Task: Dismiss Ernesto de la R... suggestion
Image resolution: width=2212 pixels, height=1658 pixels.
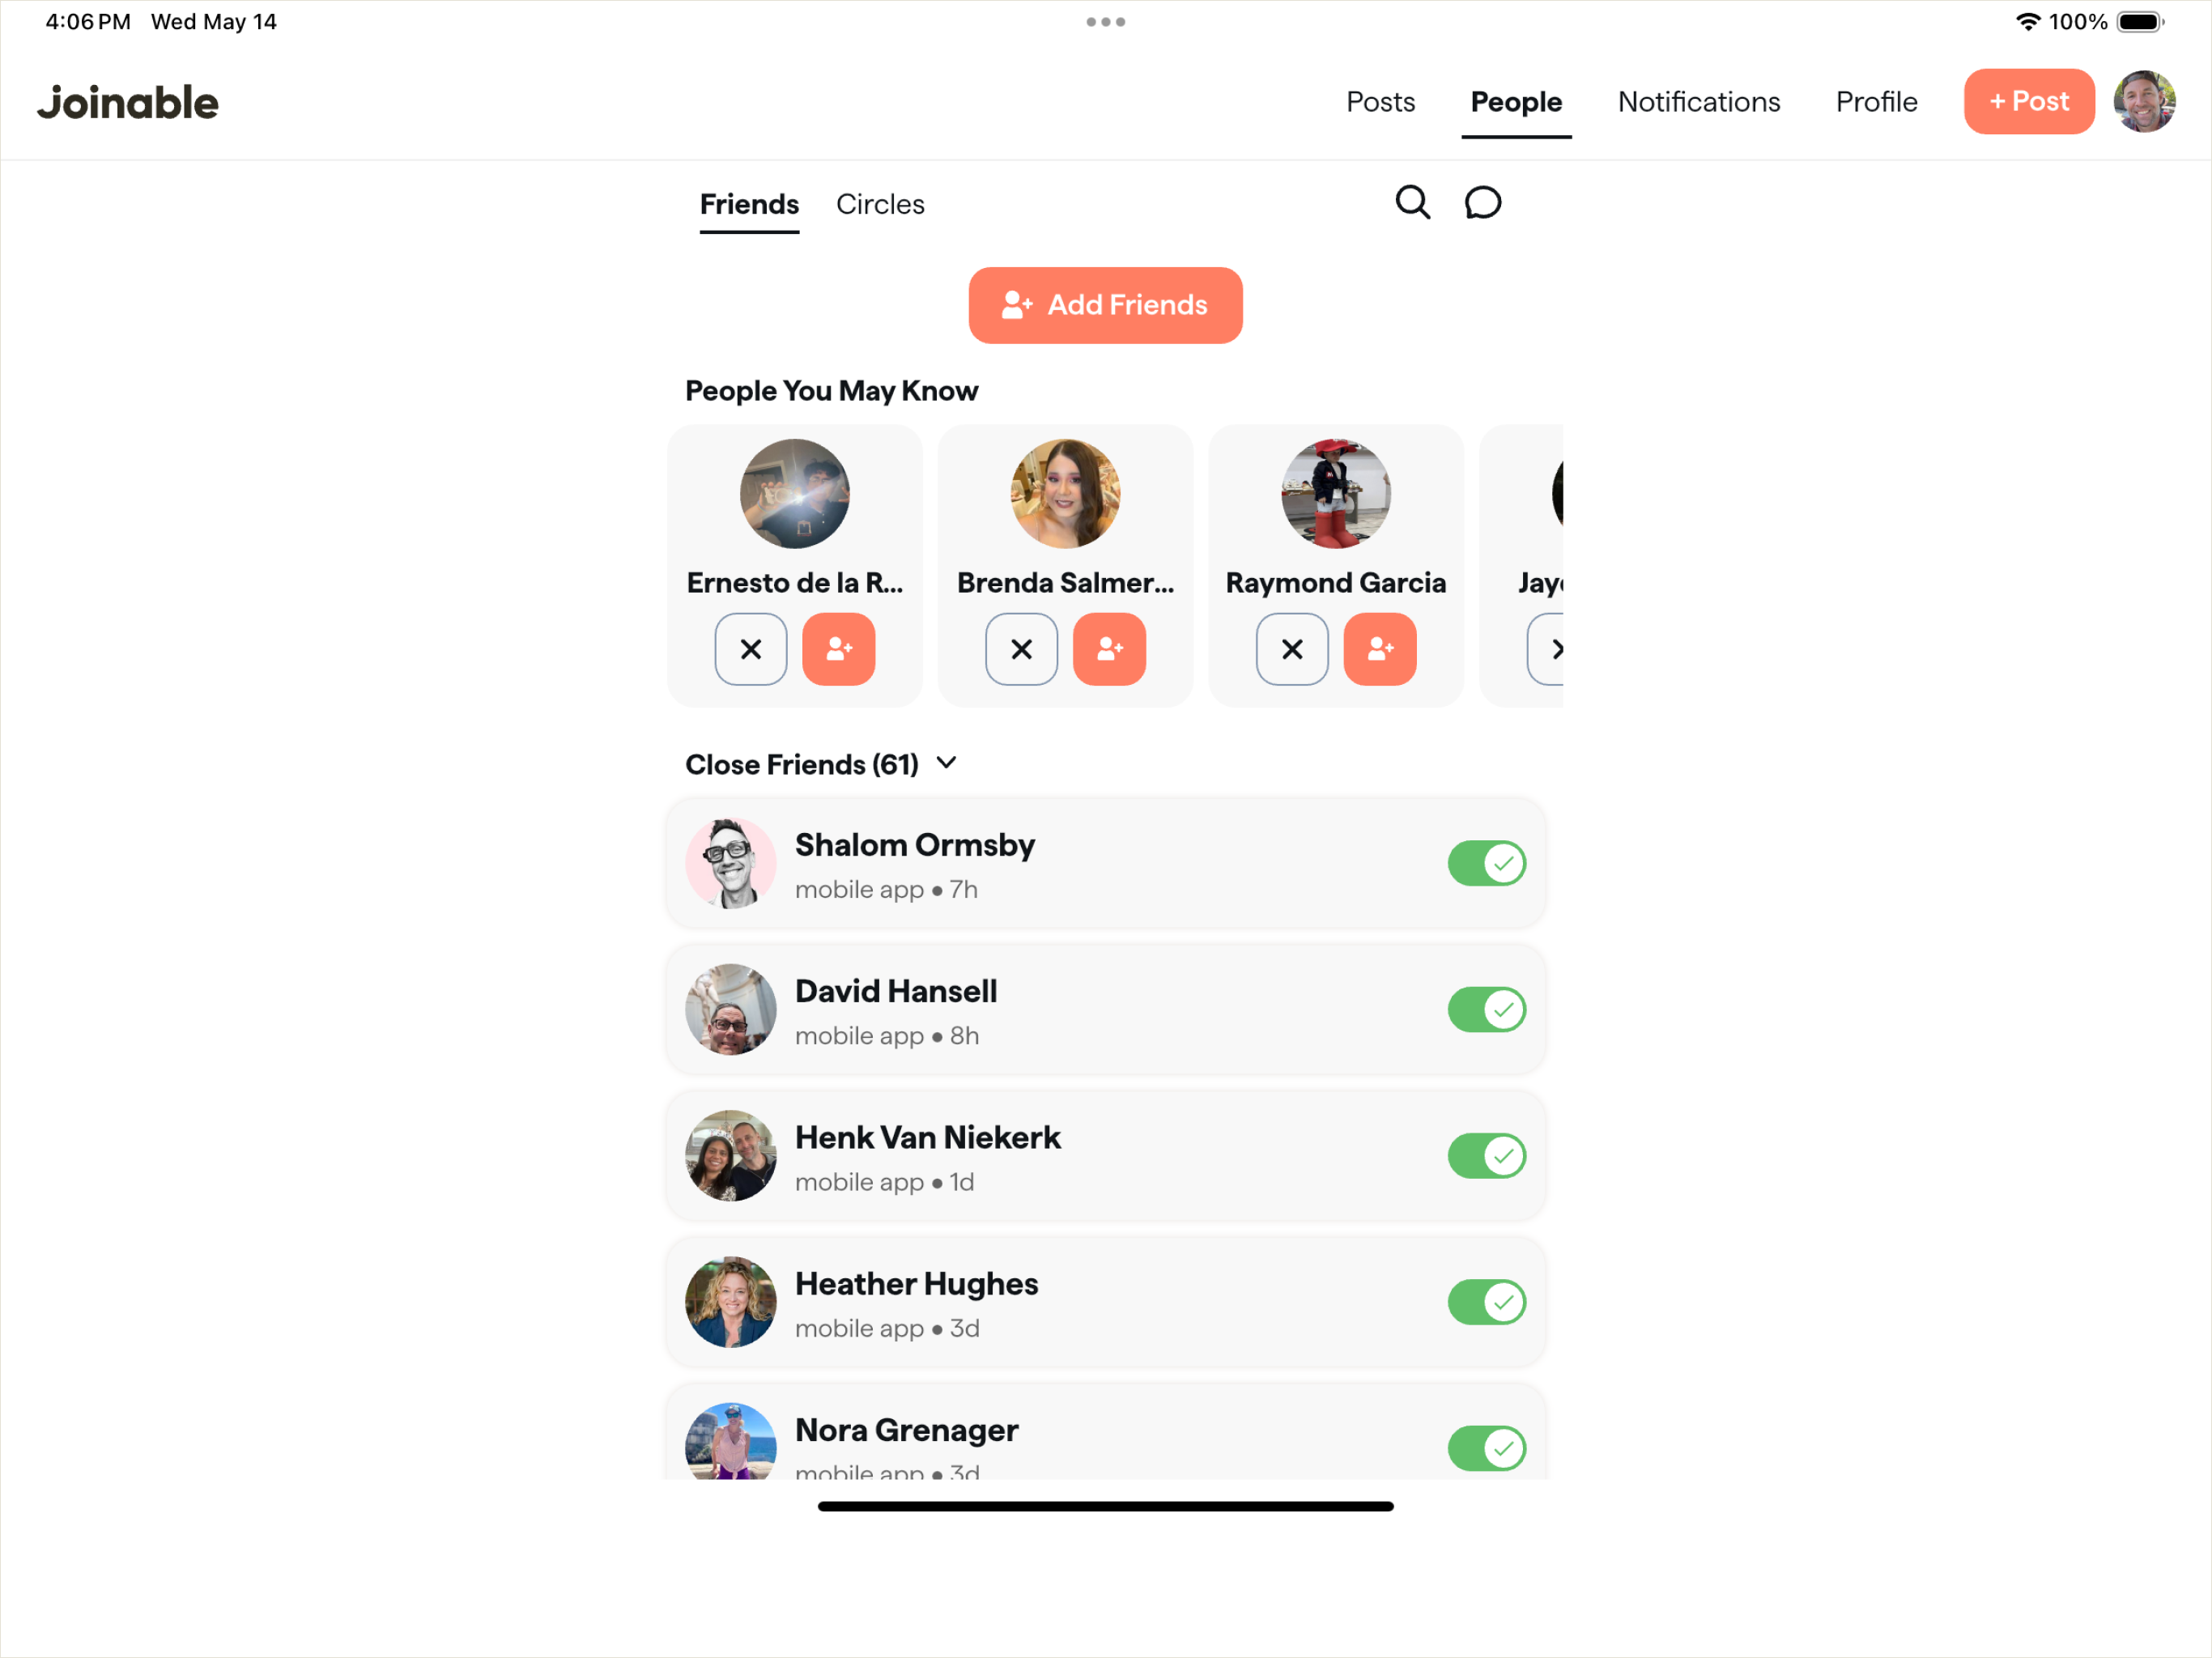Action: (751, 649)
